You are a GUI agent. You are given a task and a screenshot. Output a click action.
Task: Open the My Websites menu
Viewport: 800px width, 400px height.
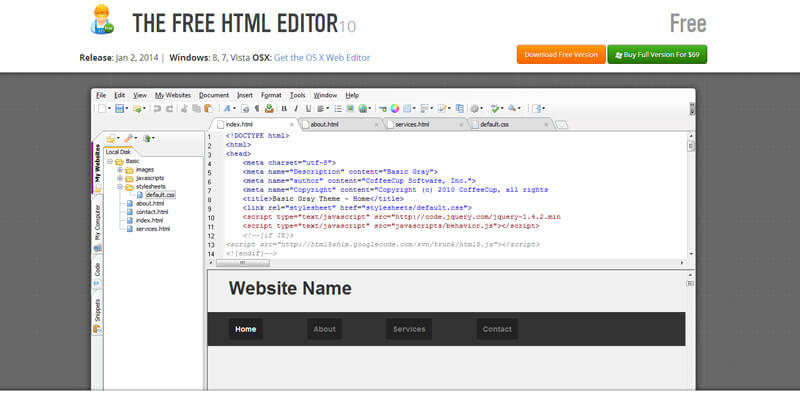tap(172, 95)
